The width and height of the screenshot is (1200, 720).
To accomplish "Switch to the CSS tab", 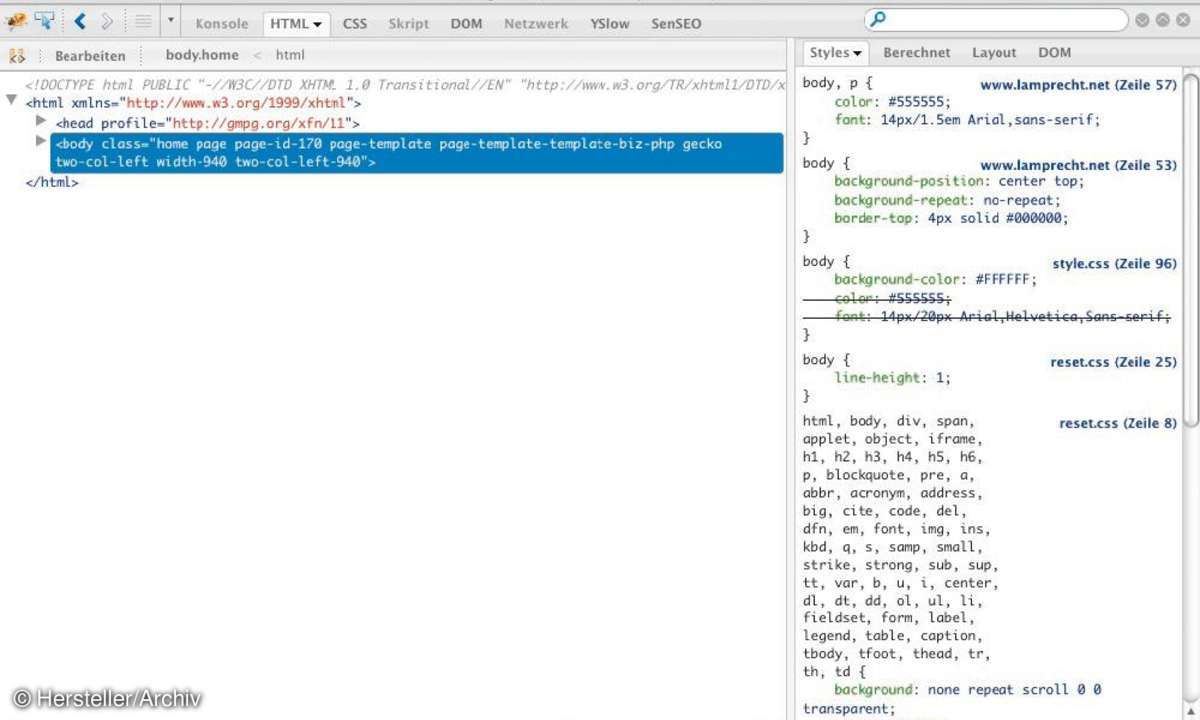I will click(355, 23).
